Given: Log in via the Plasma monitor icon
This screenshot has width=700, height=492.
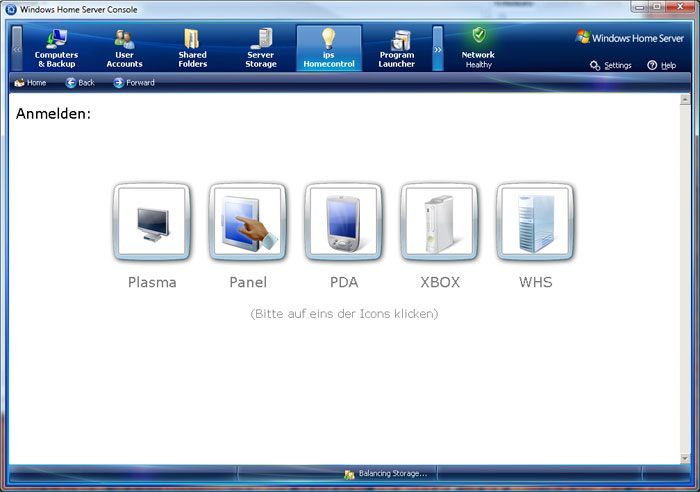Looking at the screenshot, I should (152, 221).
